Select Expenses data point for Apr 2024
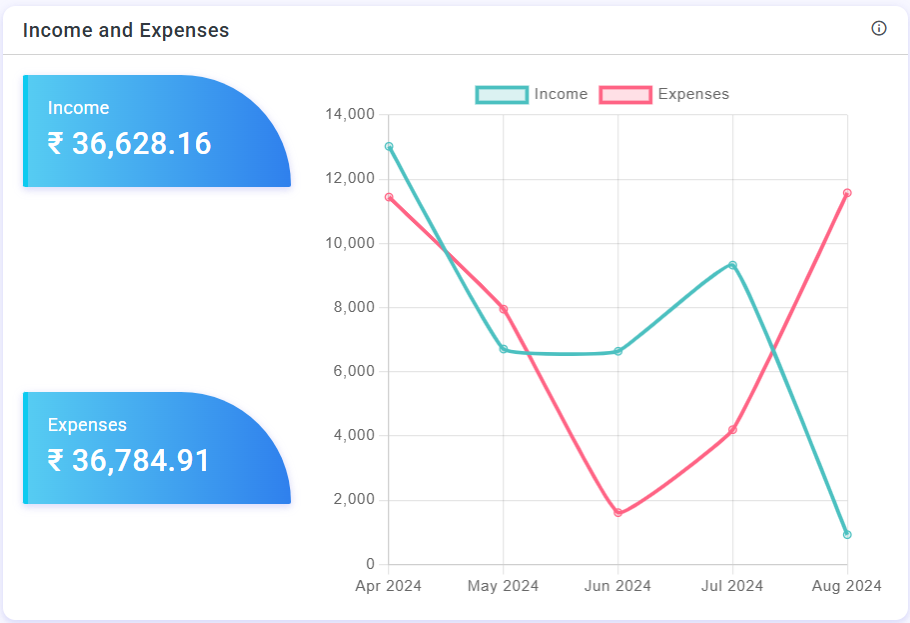910x623 pixels. [x=389, y=197]
